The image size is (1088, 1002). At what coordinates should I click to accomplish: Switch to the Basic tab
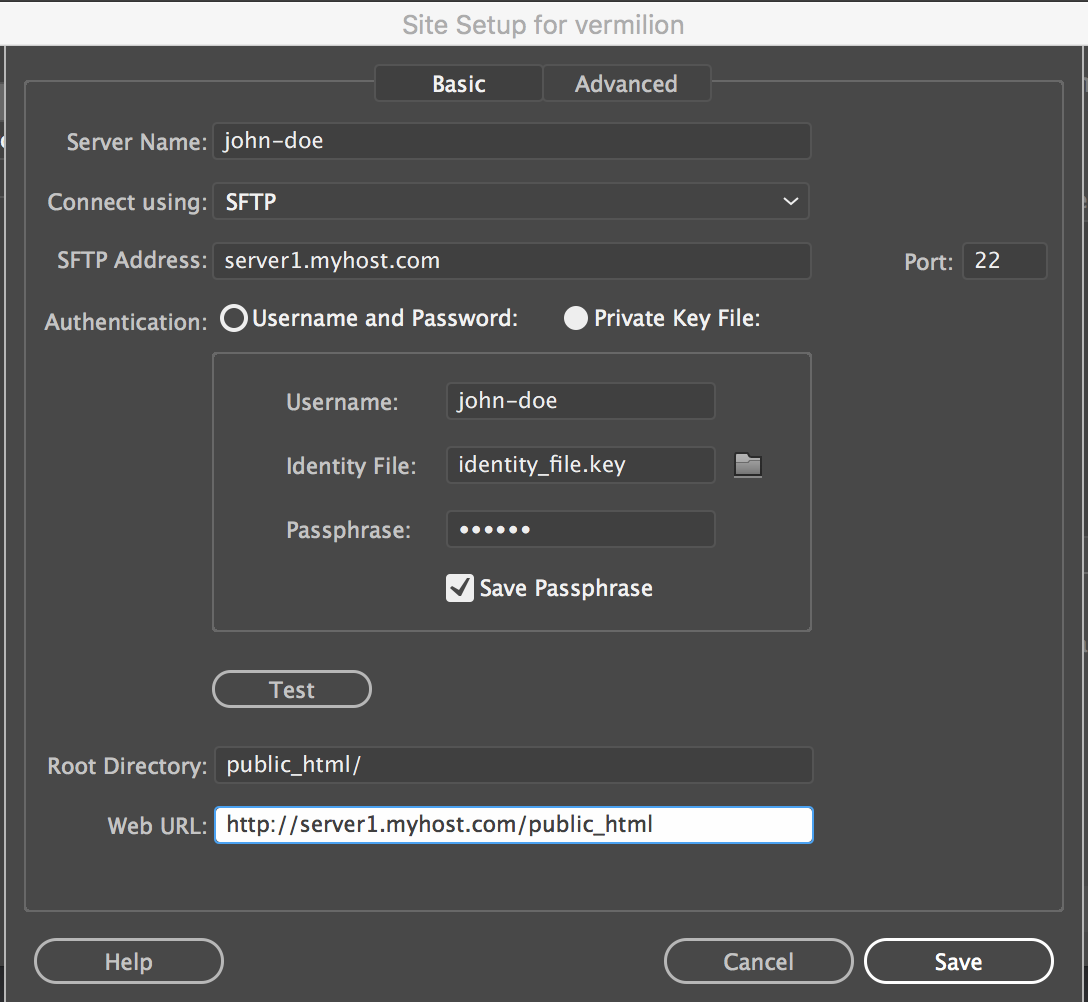457,84
